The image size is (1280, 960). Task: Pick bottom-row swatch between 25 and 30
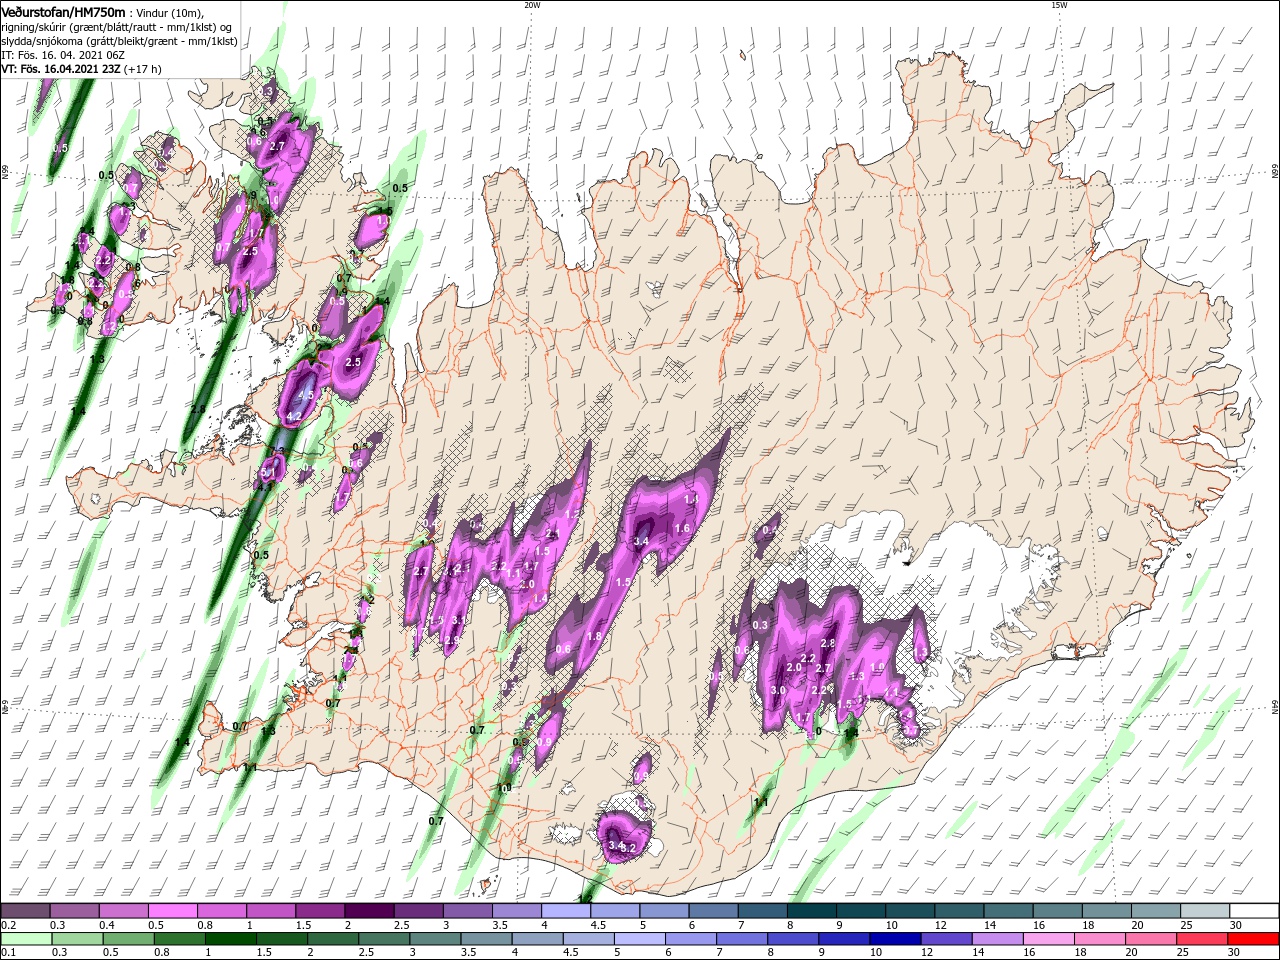pos(1203,939)
